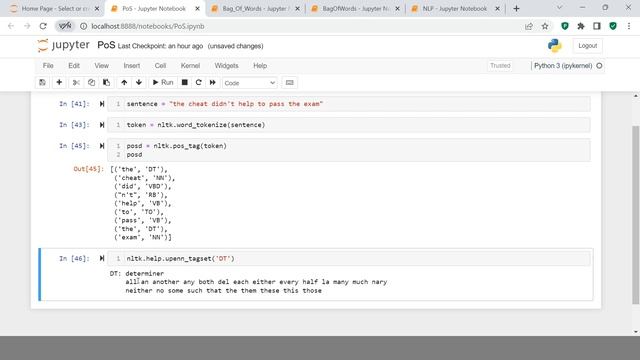
Task: Click the kernel idle circle indicator
Action: (599, 66)
